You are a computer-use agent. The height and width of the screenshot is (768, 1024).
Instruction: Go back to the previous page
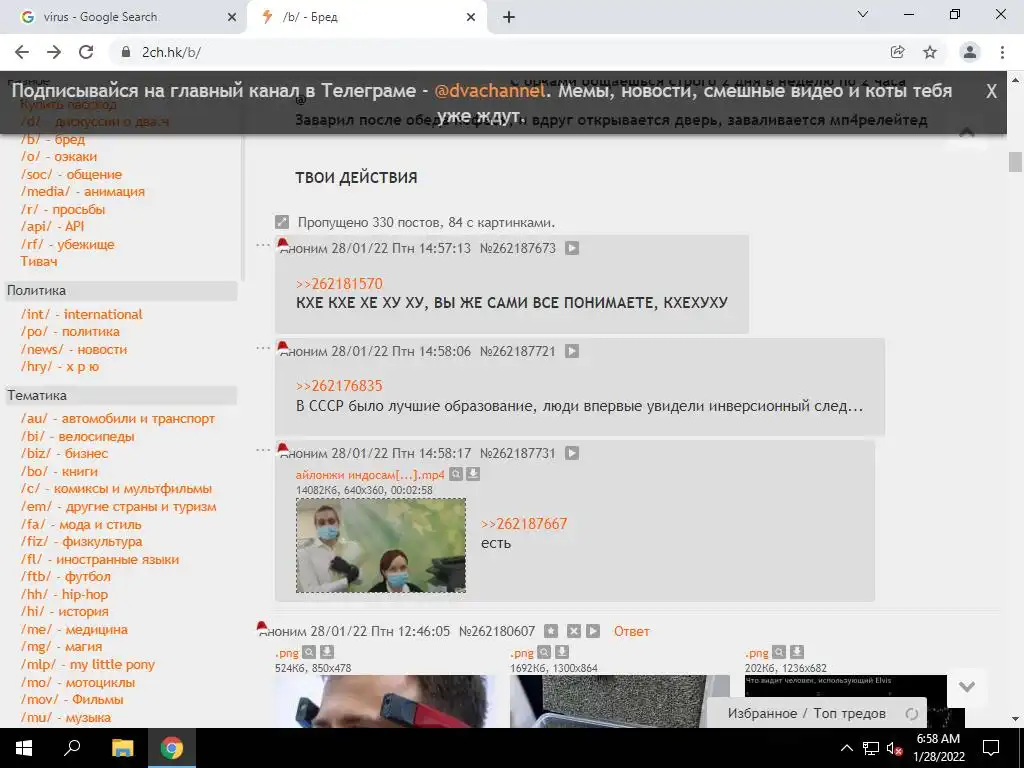point(22,52)
